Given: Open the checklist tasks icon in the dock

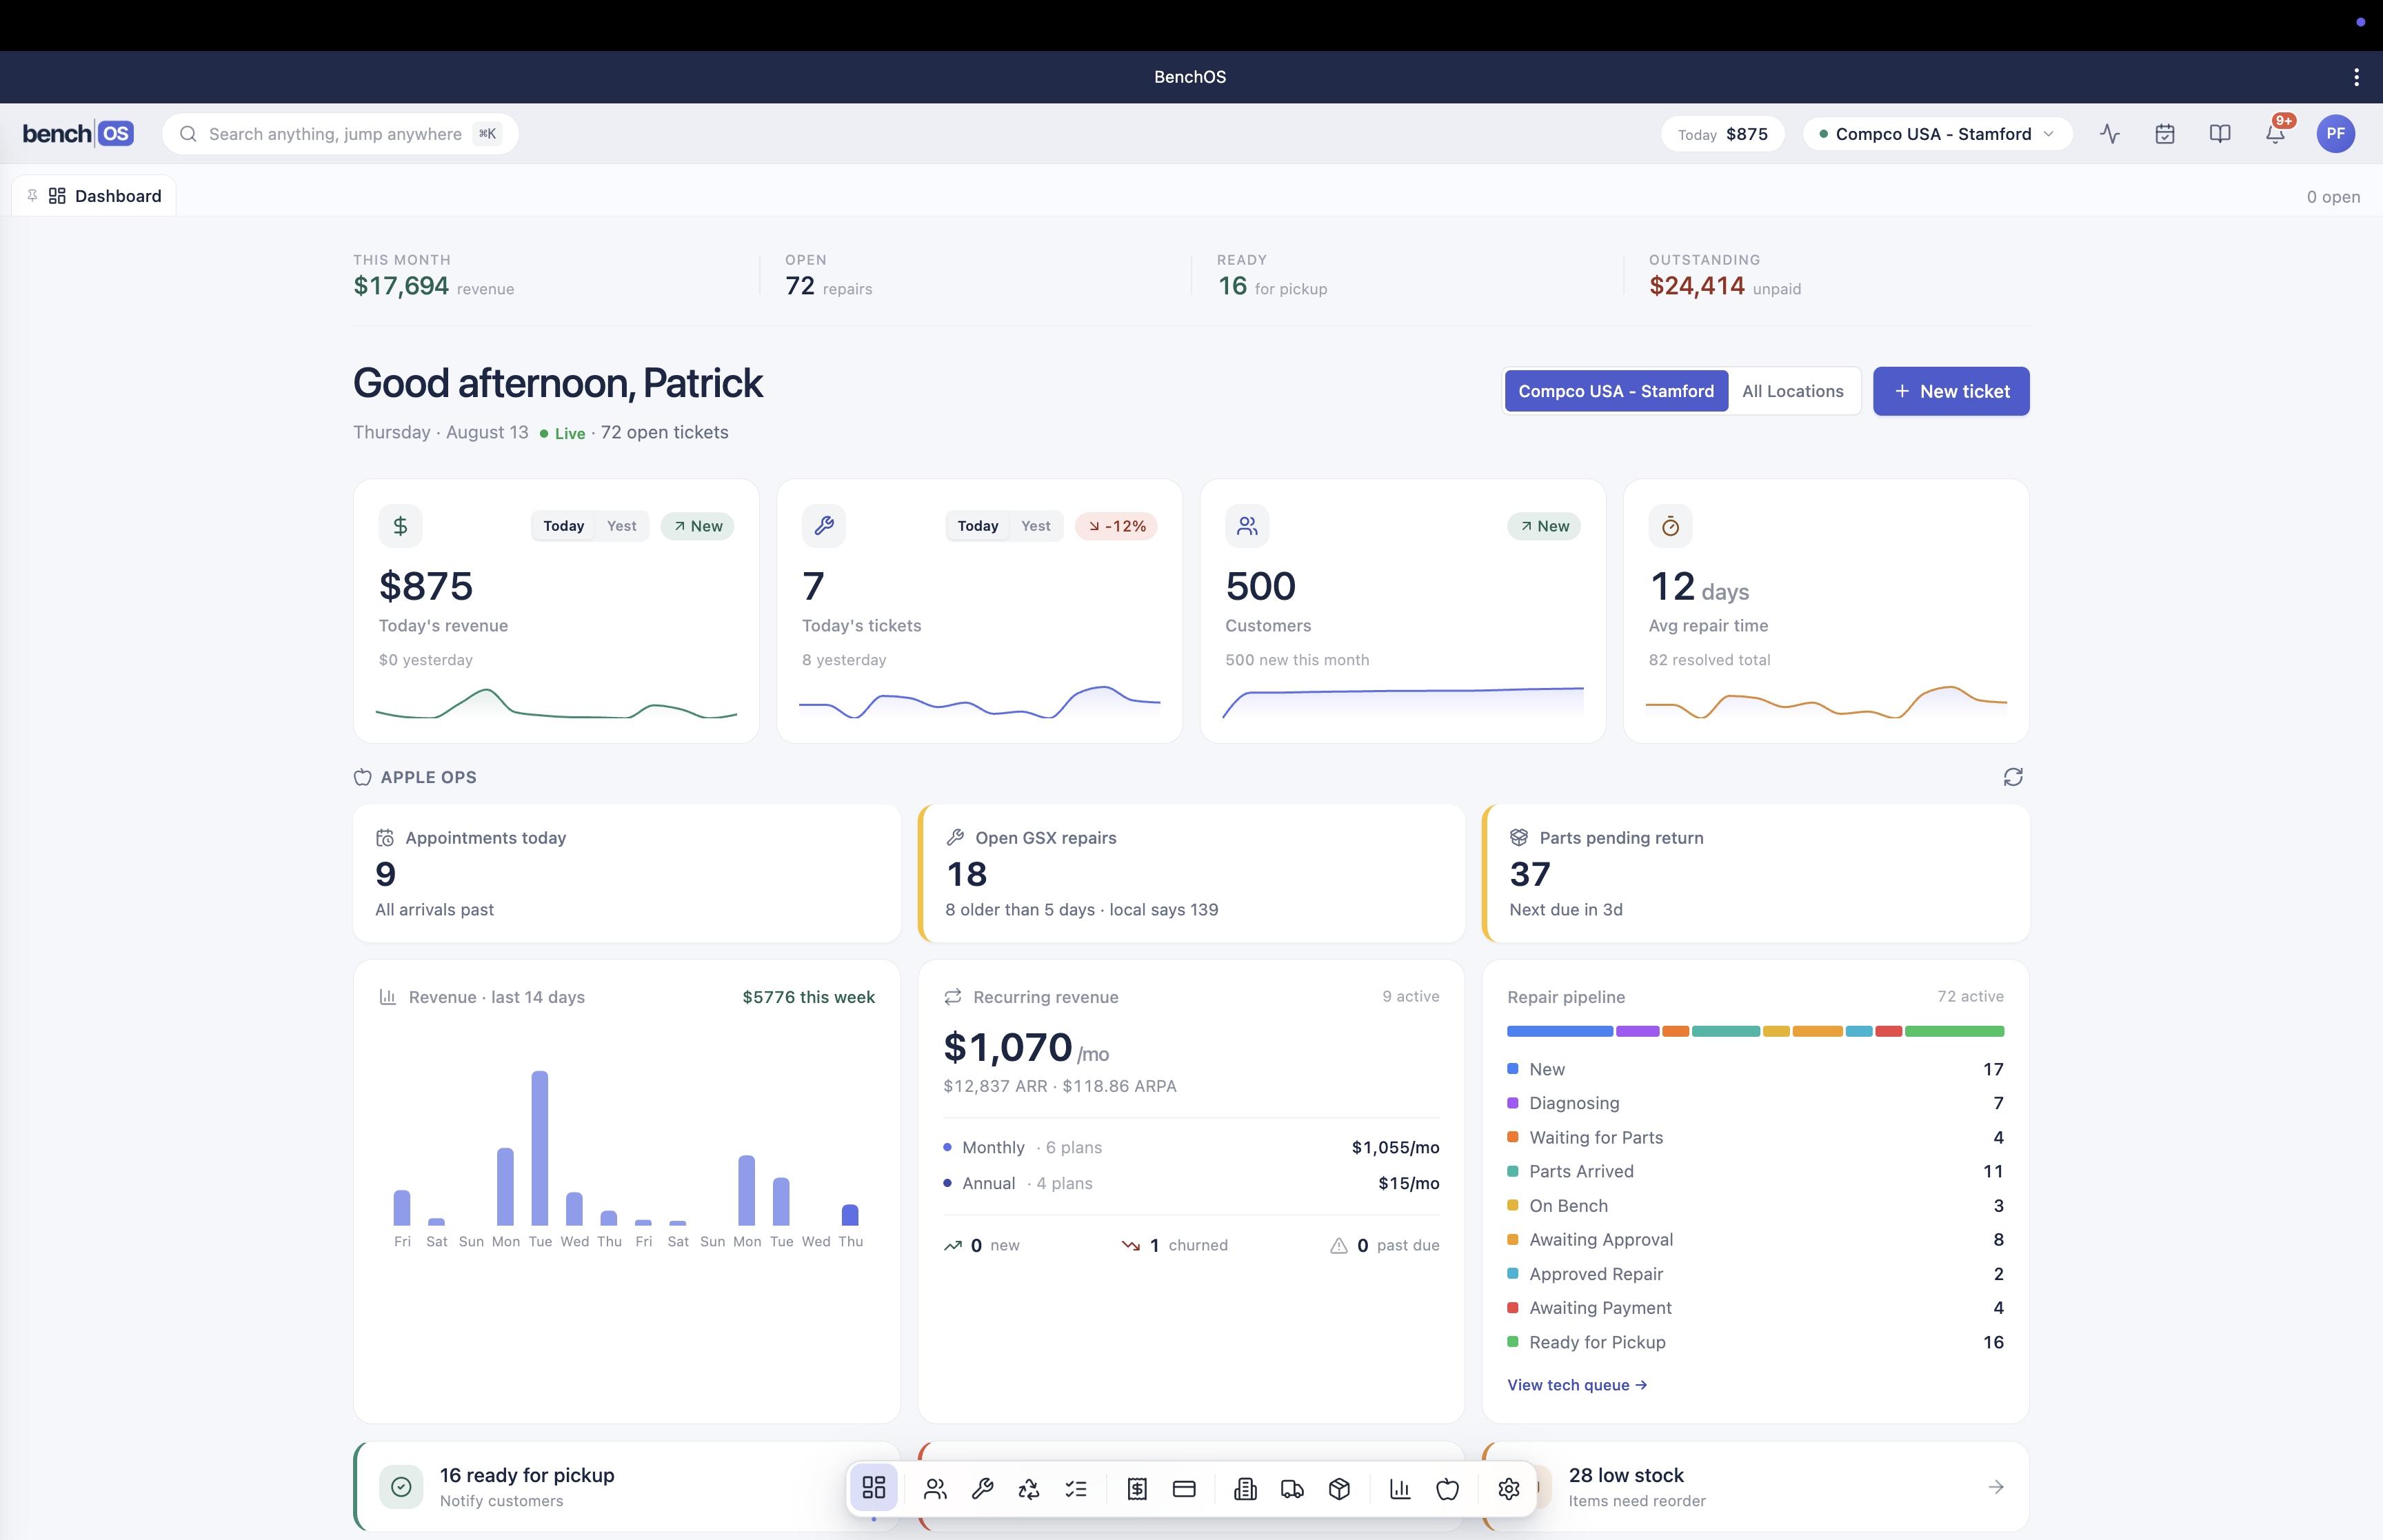Looking at the screenshot, I should pyautogui.click(x=1076, y=1489).
